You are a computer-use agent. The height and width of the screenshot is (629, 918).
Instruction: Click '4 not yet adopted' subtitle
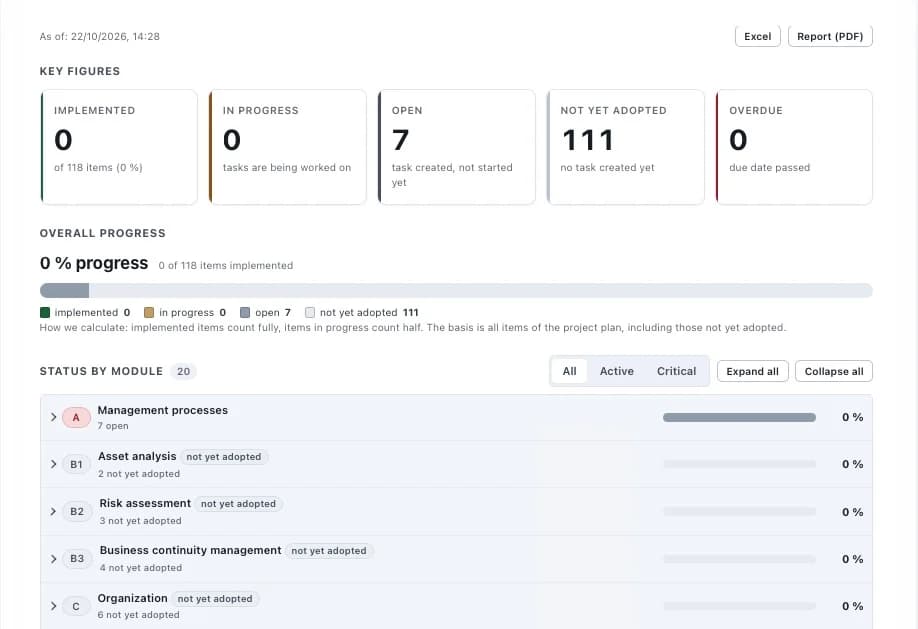[141, 568]
